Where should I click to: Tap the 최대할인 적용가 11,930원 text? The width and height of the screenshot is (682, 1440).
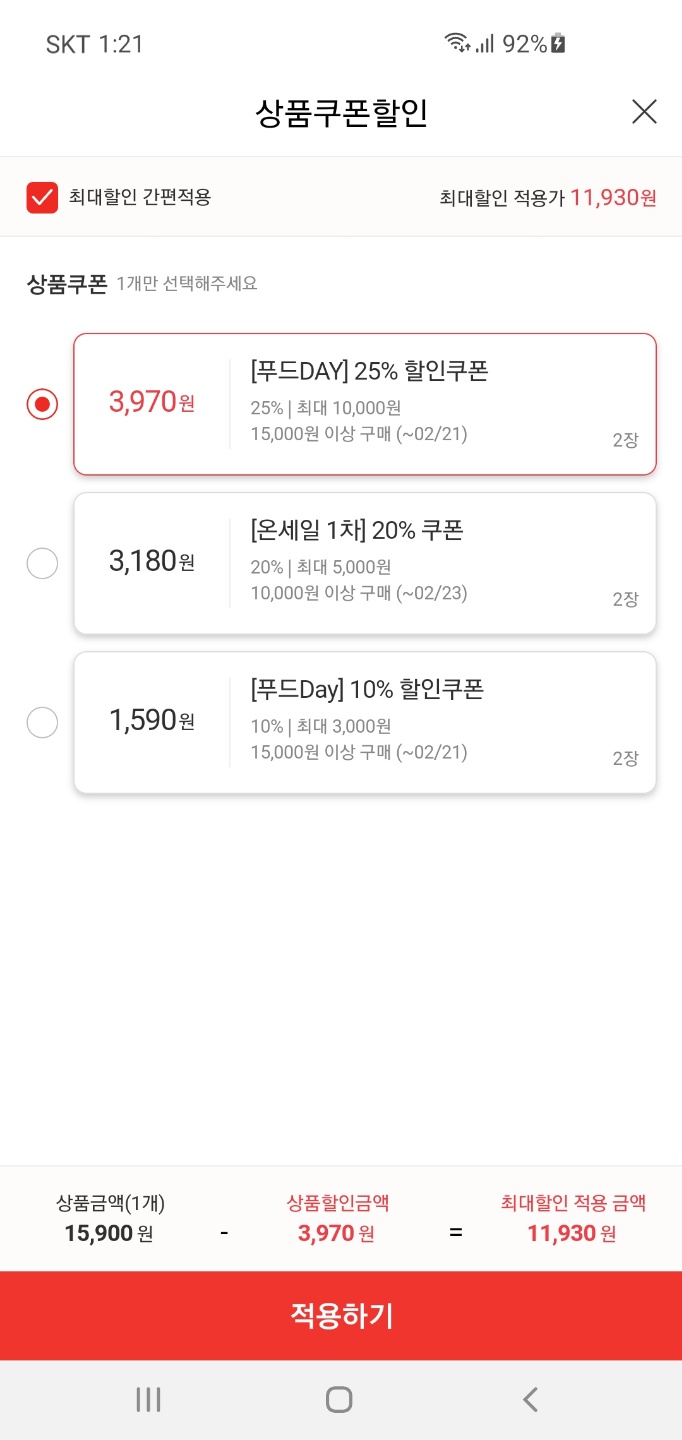[548, 197]
